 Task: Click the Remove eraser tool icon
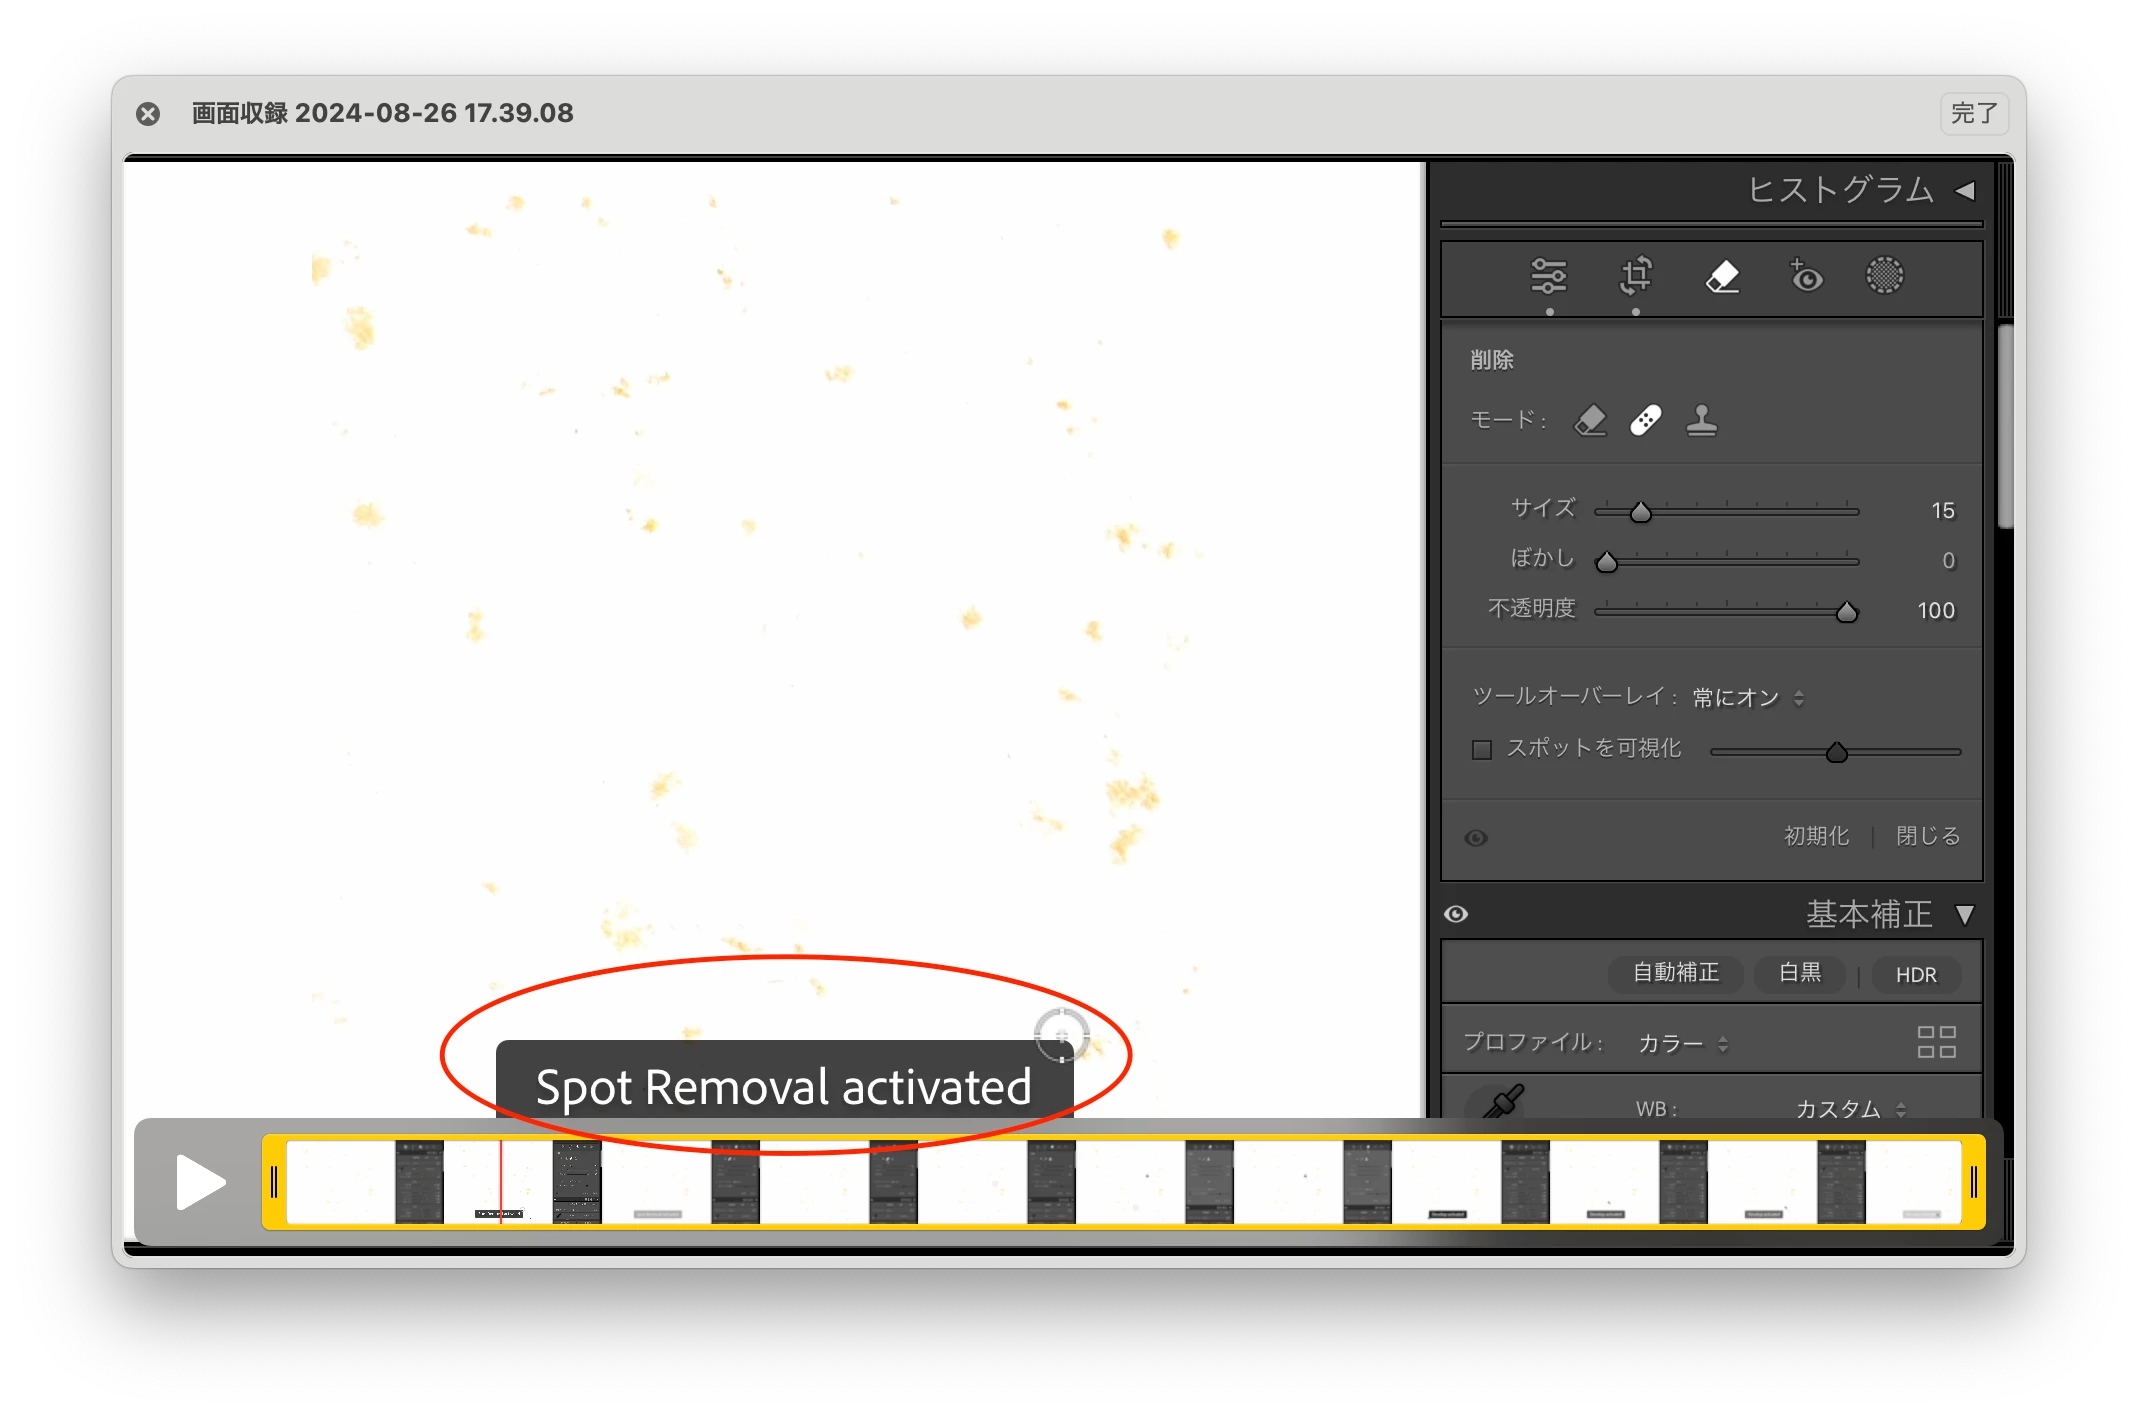(x=1722, y=276)
